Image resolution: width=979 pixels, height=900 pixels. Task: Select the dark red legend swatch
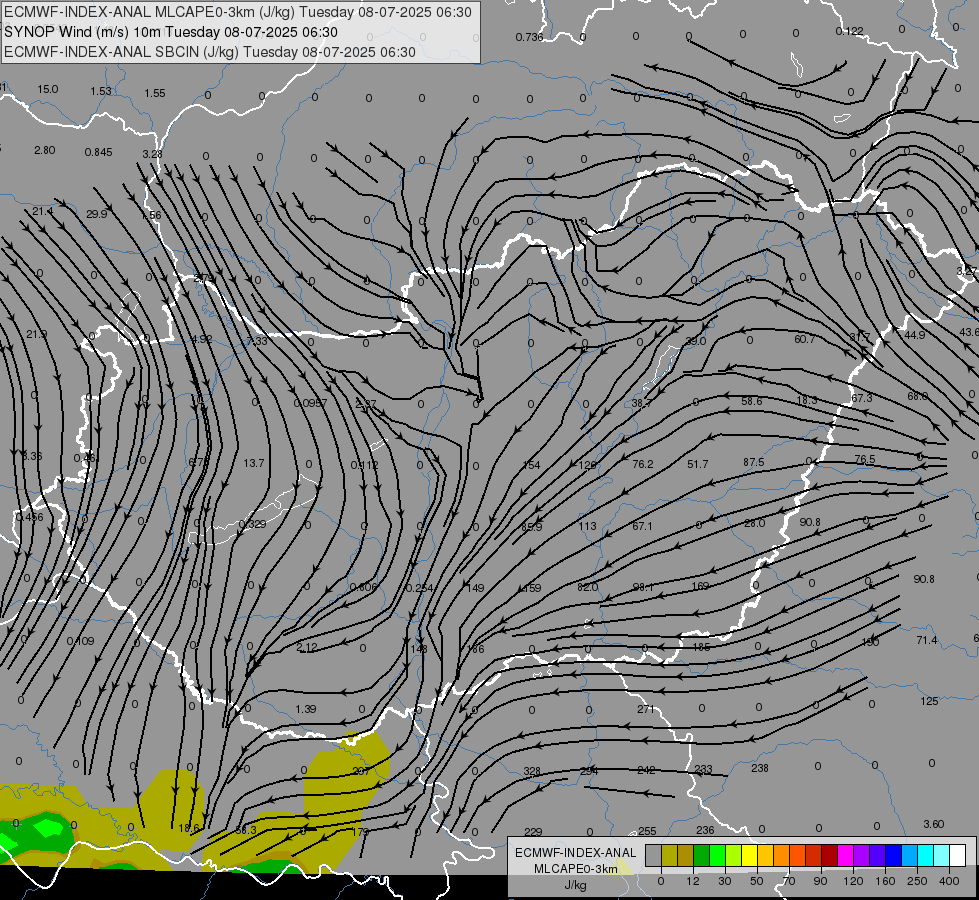click(829, 855)
